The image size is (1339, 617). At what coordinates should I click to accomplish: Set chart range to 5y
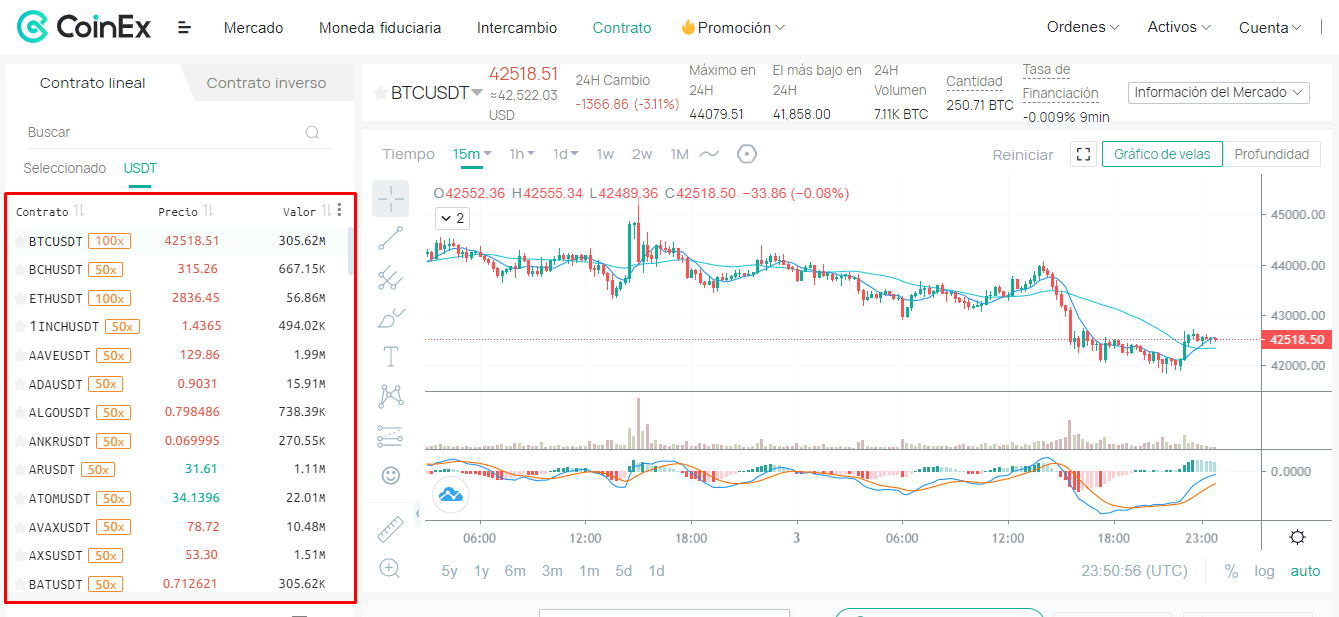[449, 571]
